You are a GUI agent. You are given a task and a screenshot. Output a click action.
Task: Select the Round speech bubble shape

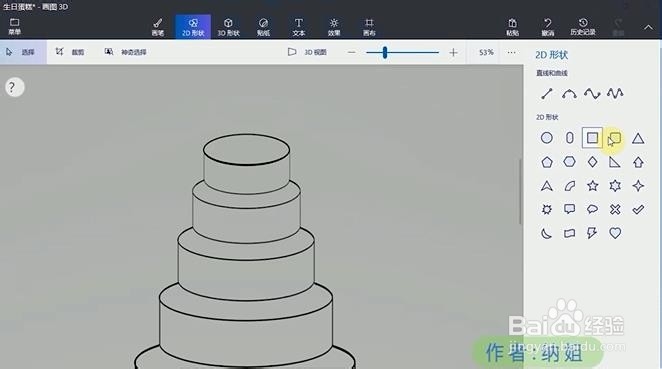pyautogui.click(x=592, y=209)
